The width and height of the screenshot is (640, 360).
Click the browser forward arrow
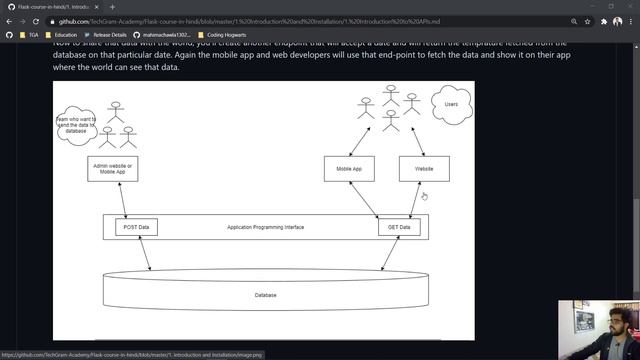(x=22, y=22)
